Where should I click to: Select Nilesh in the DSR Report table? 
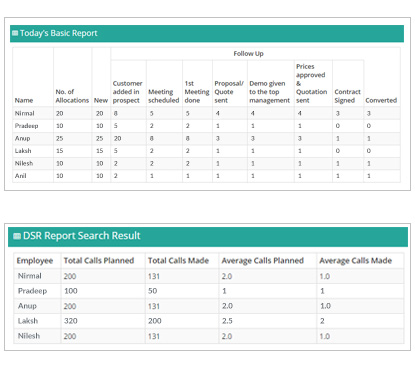click(29, 336)
